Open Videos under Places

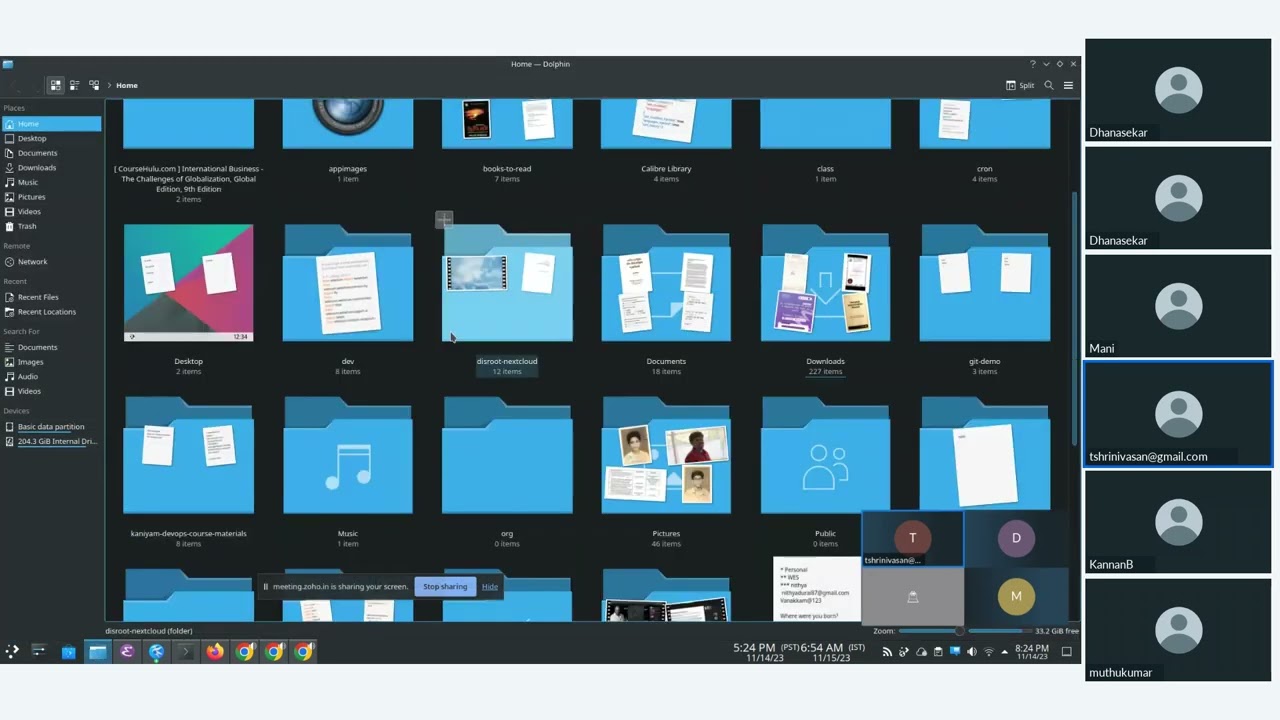coord(51,211)
